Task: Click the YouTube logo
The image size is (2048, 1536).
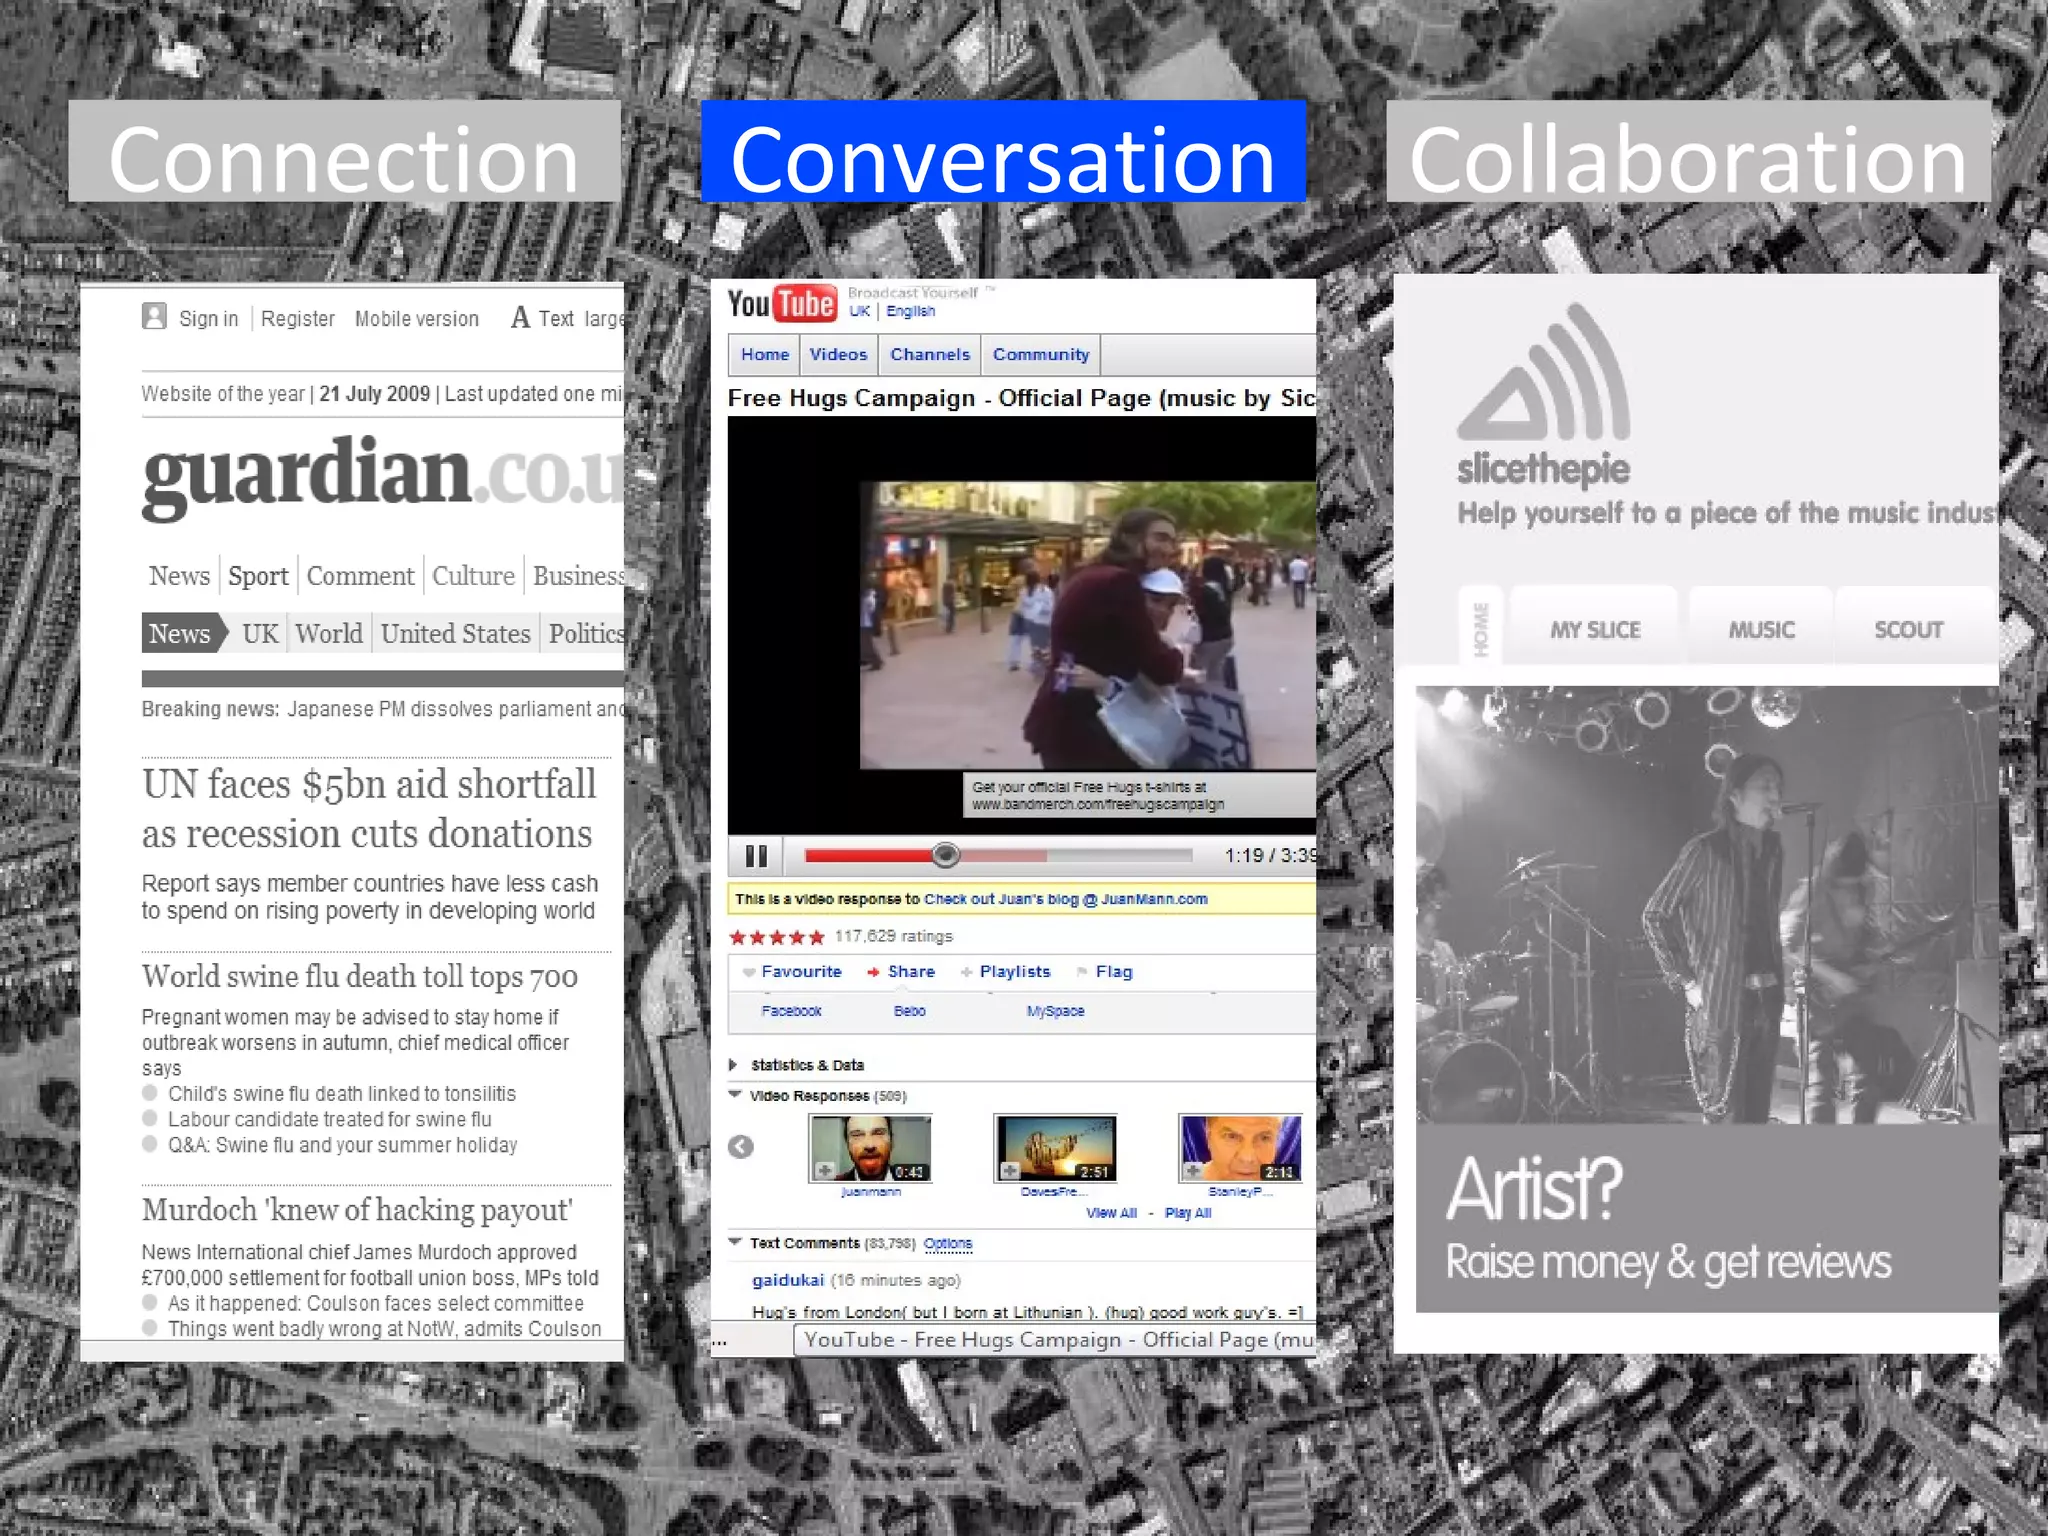Action: [x=781, y=303]
